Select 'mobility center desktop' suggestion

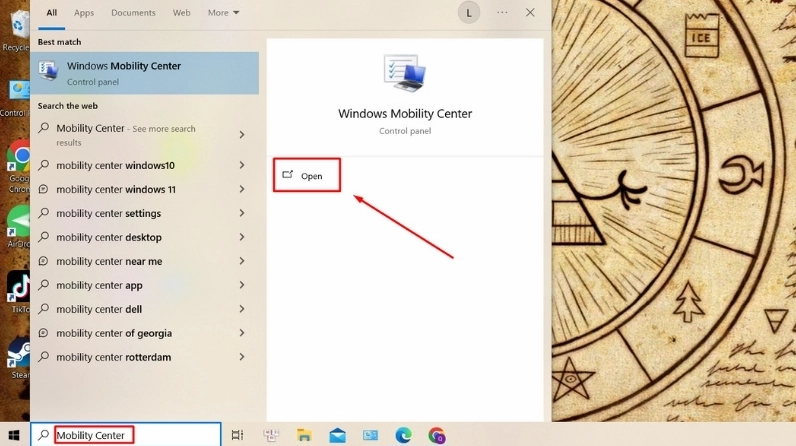[x=109, y=237]
